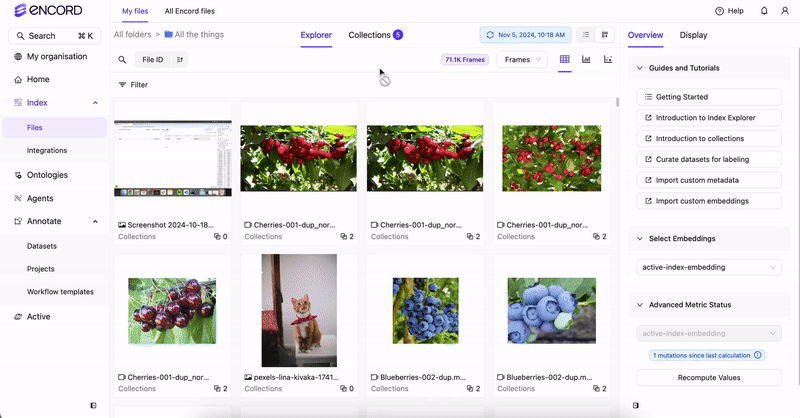800x418 pixels.
Task: Click the refresh timestamp Nov 5, 2024 button
Action: tap(525, 35)
